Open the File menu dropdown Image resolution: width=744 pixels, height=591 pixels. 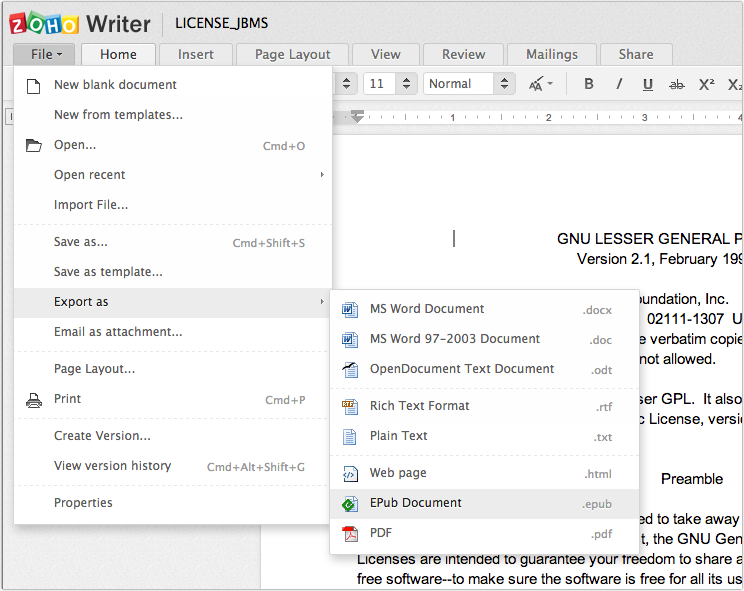click(44, 54)
